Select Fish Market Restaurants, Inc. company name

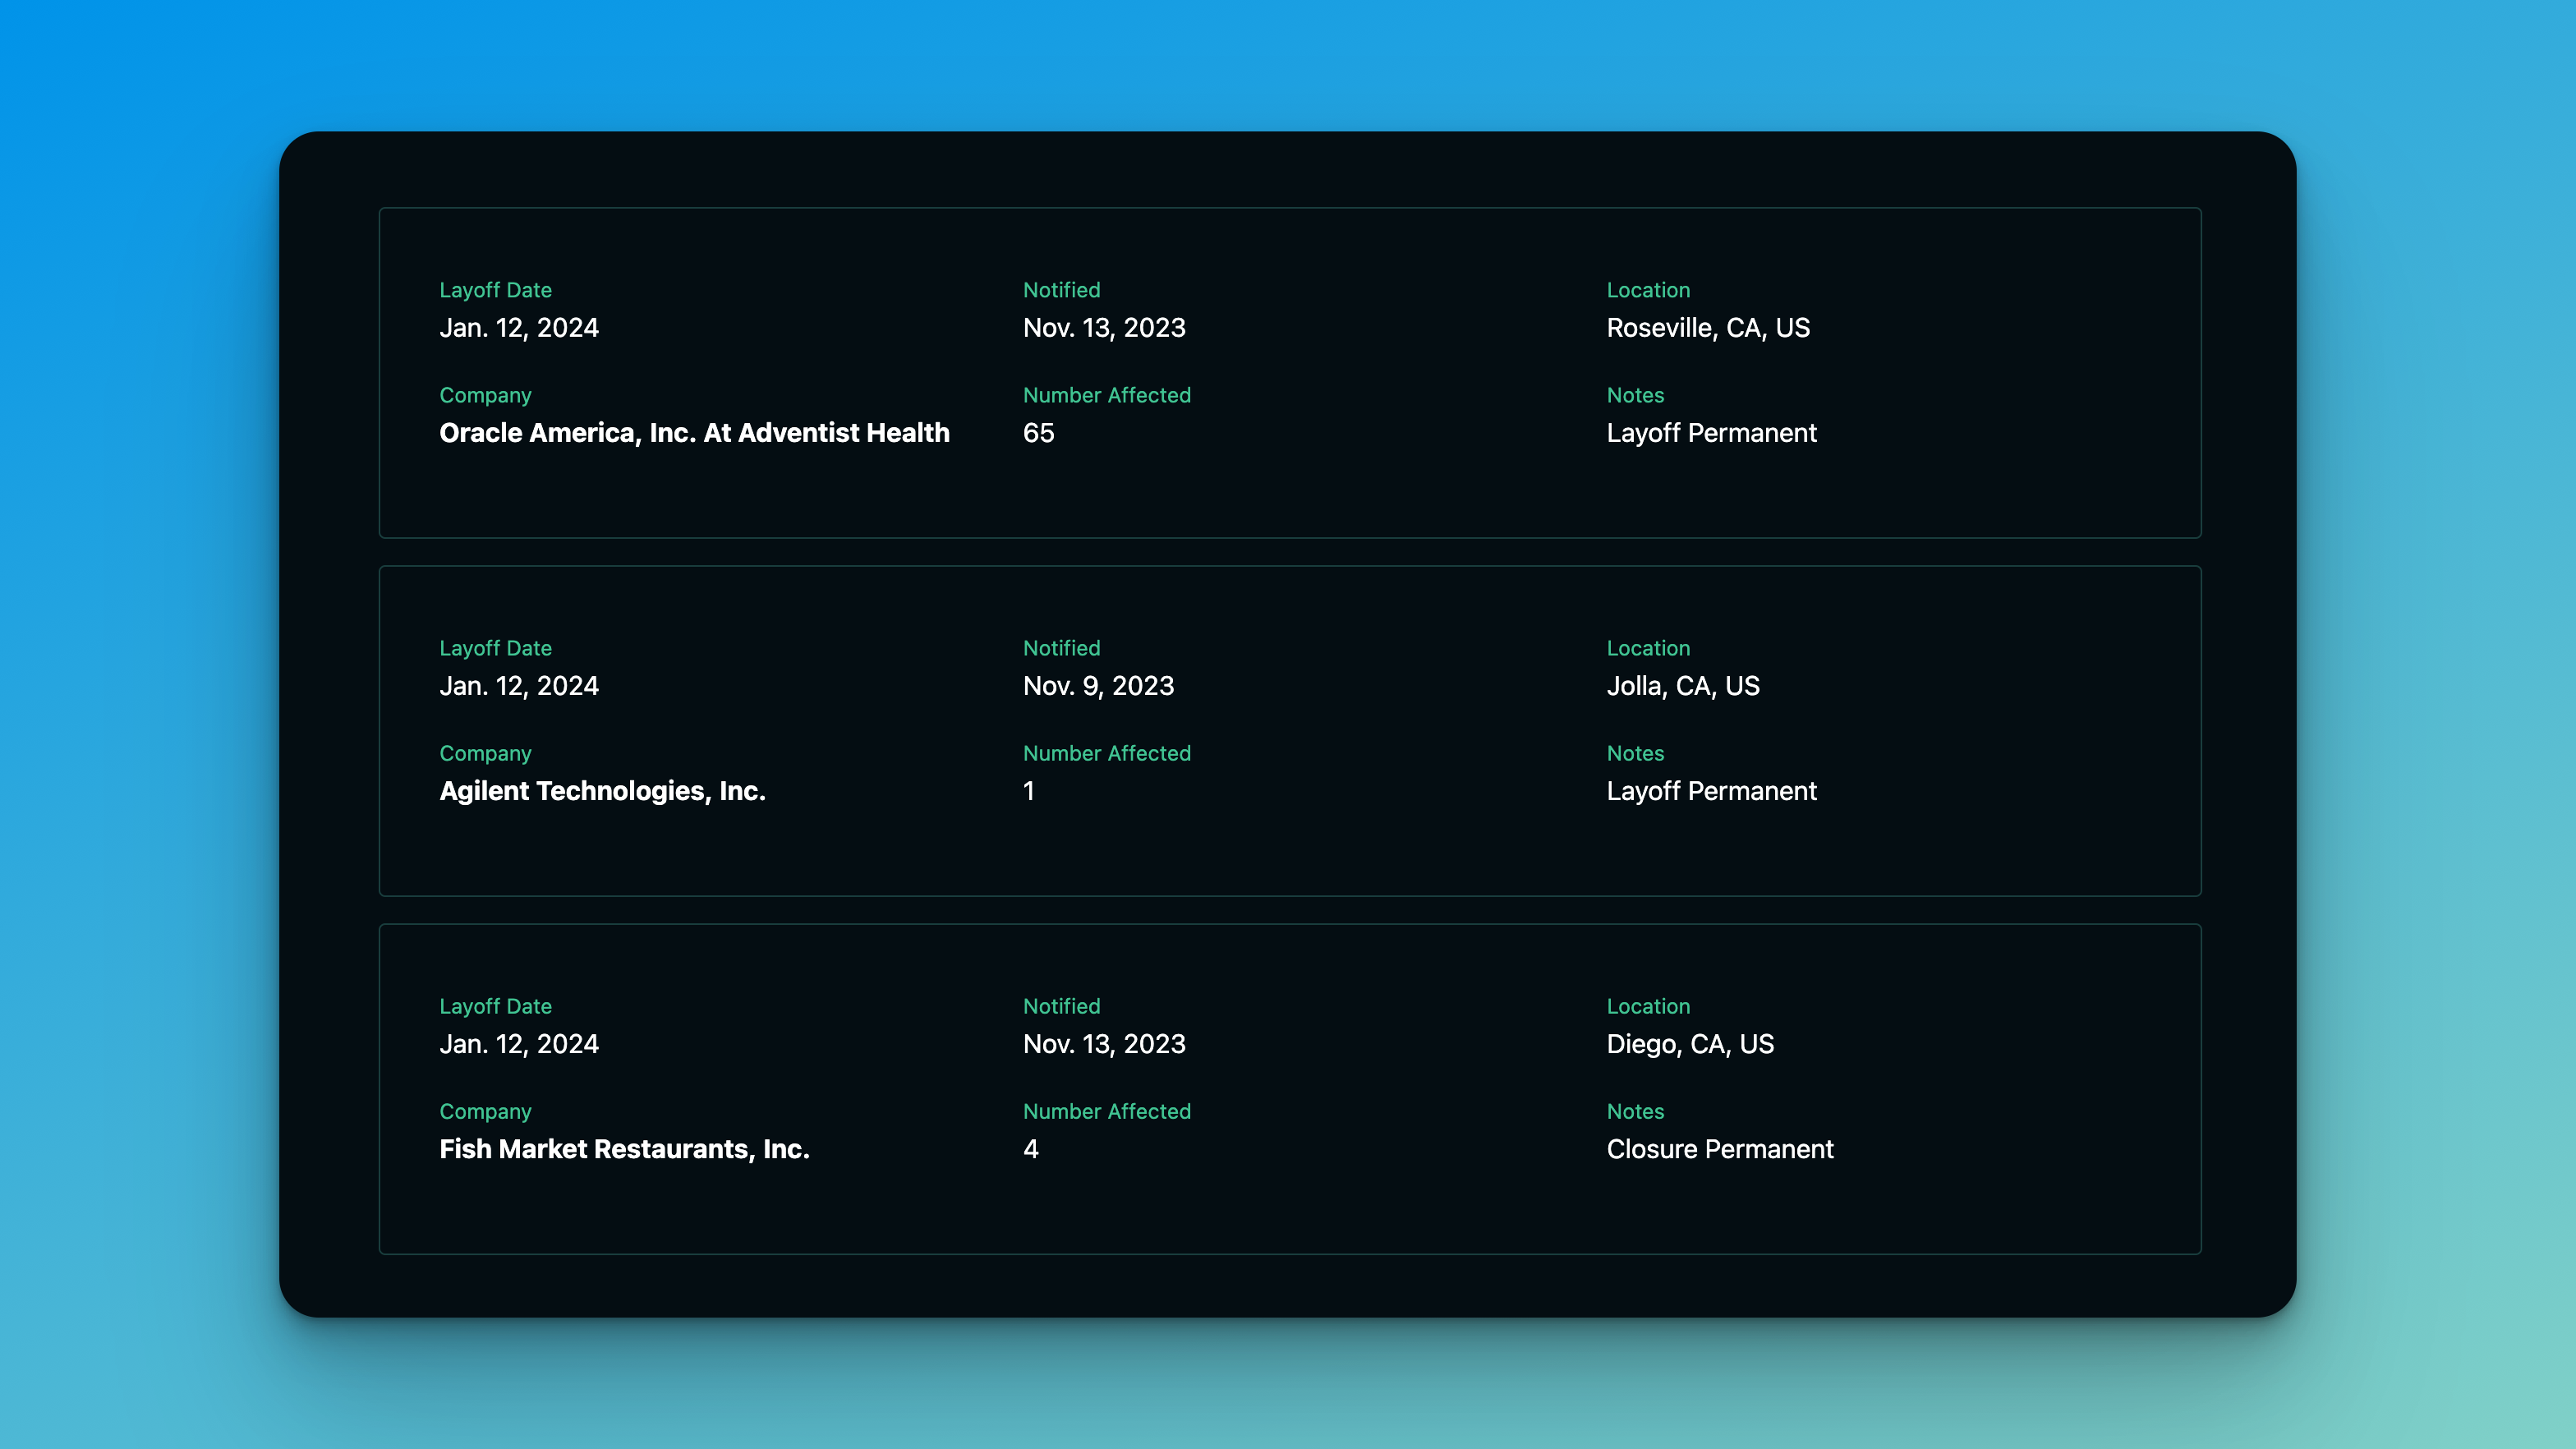coord(624,1149)
